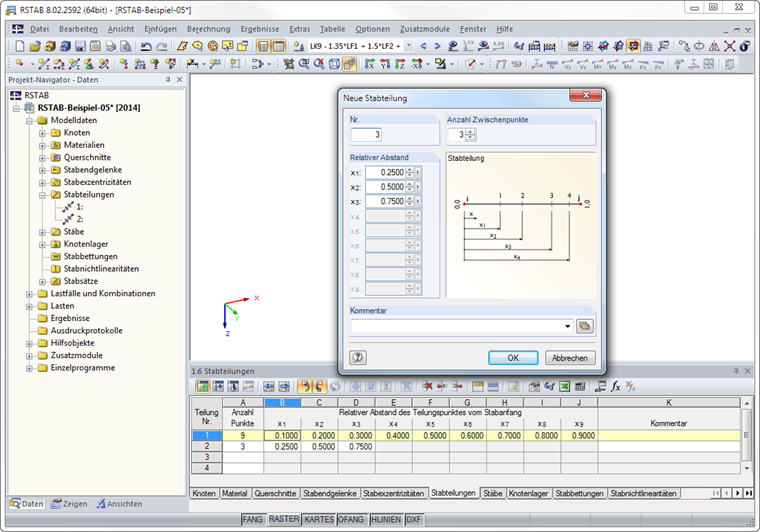The image size is (760, 532).
Task: Click the Mz moment diagram icon
Action: (x=628, y=64)
